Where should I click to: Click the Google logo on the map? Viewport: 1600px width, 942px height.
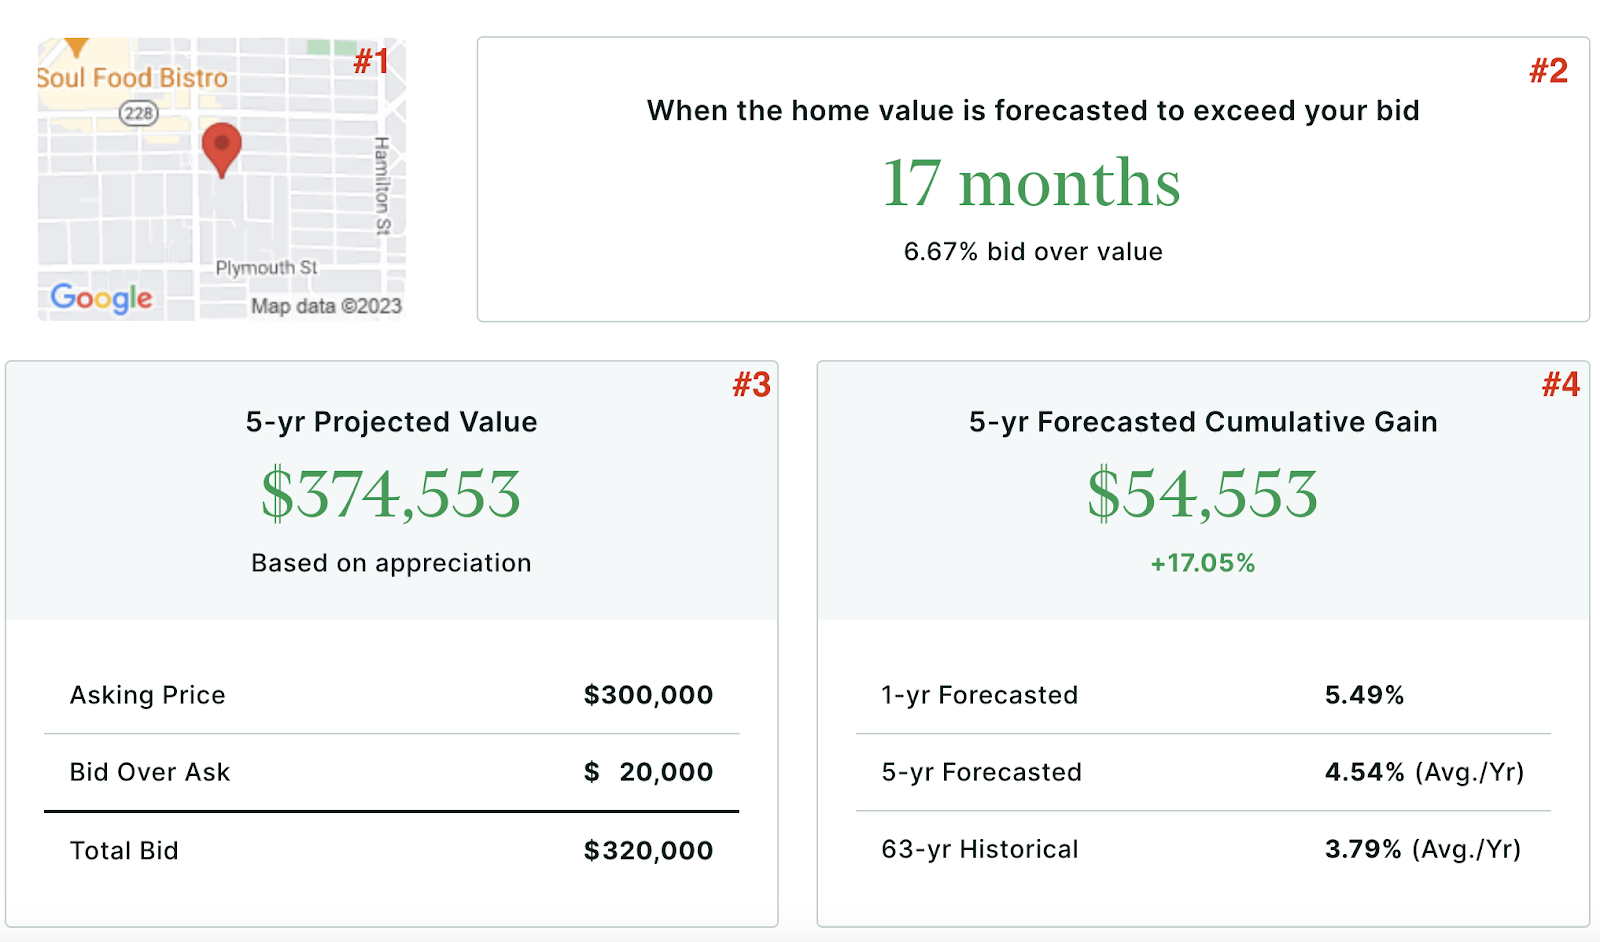tap(101, 297)
